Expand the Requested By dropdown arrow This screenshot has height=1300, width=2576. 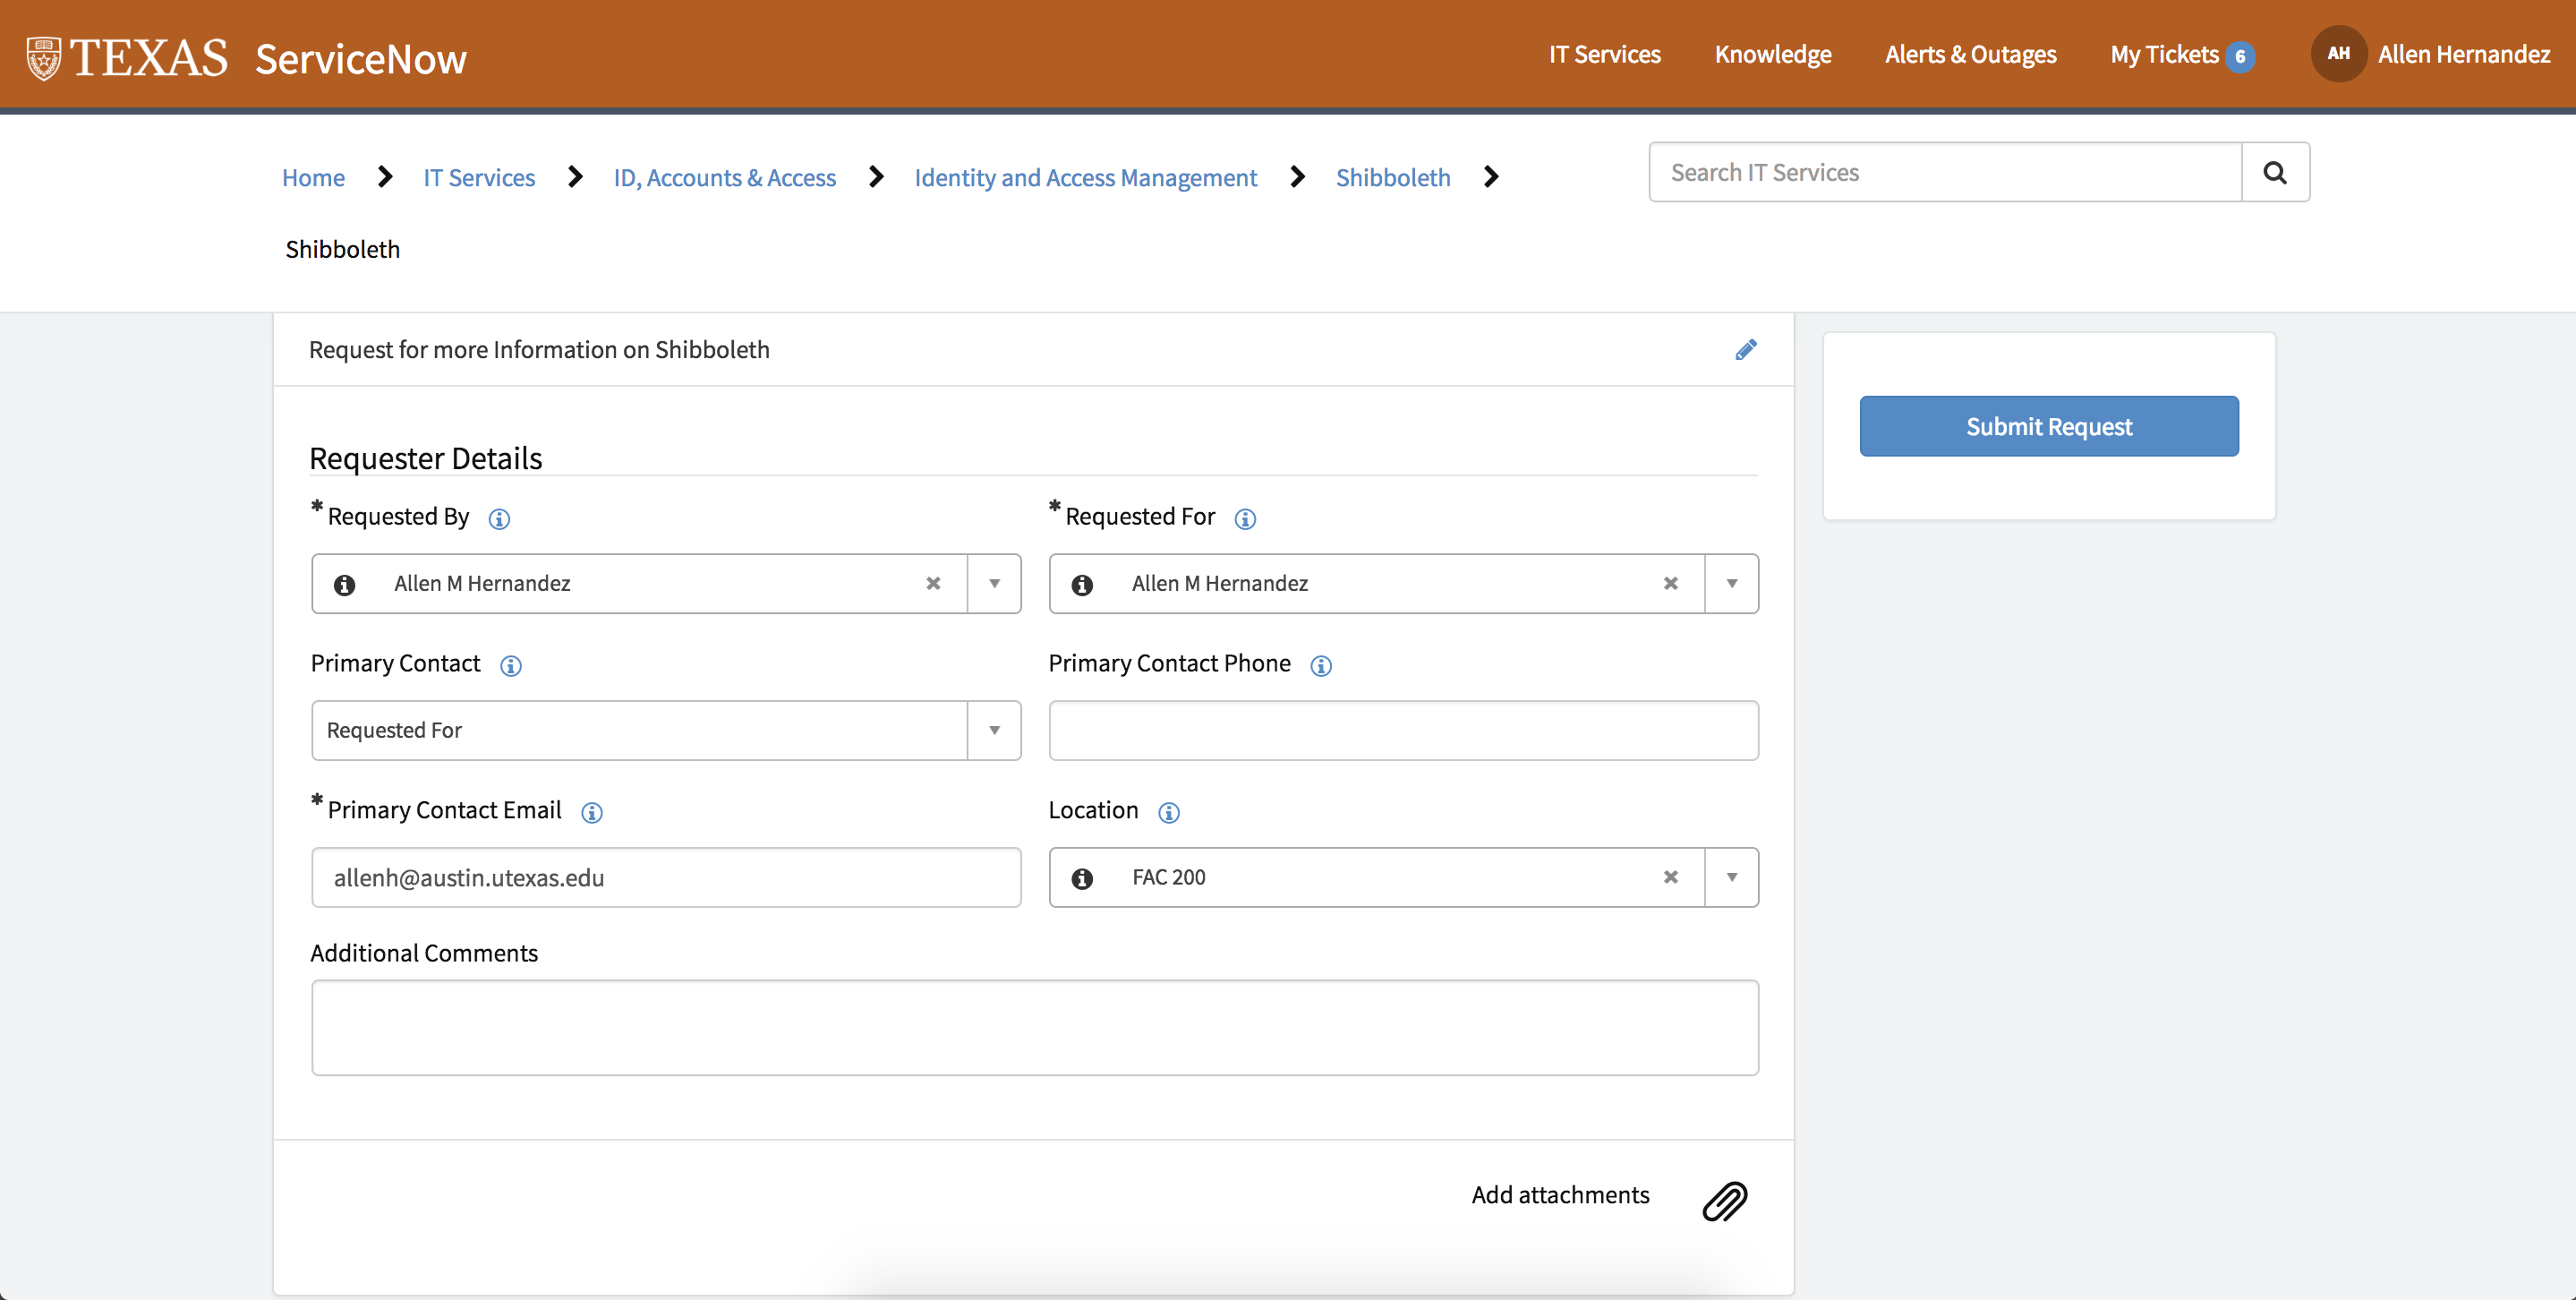pyautogui.click(x=994, y=583)
